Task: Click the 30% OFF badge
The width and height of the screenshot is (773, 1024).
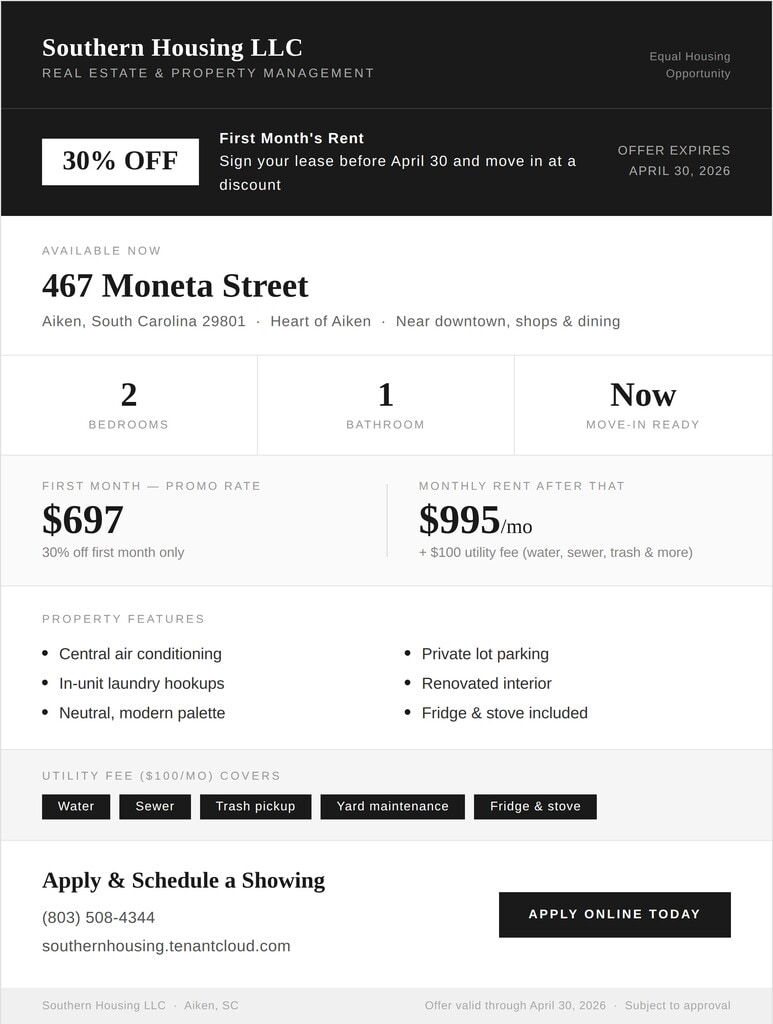Action: (x=120, y=161)
